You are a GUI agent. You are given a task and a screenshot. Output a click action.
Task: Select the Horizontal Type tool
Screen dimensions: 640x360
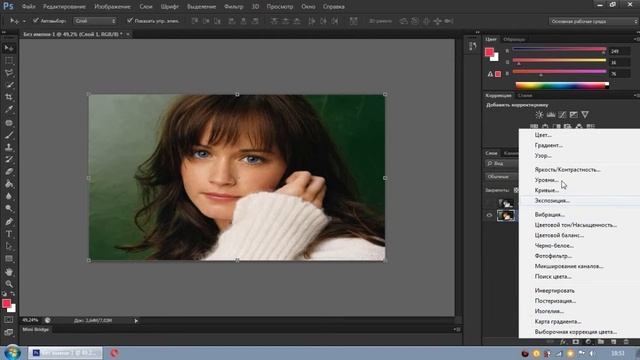pos(9,234)
